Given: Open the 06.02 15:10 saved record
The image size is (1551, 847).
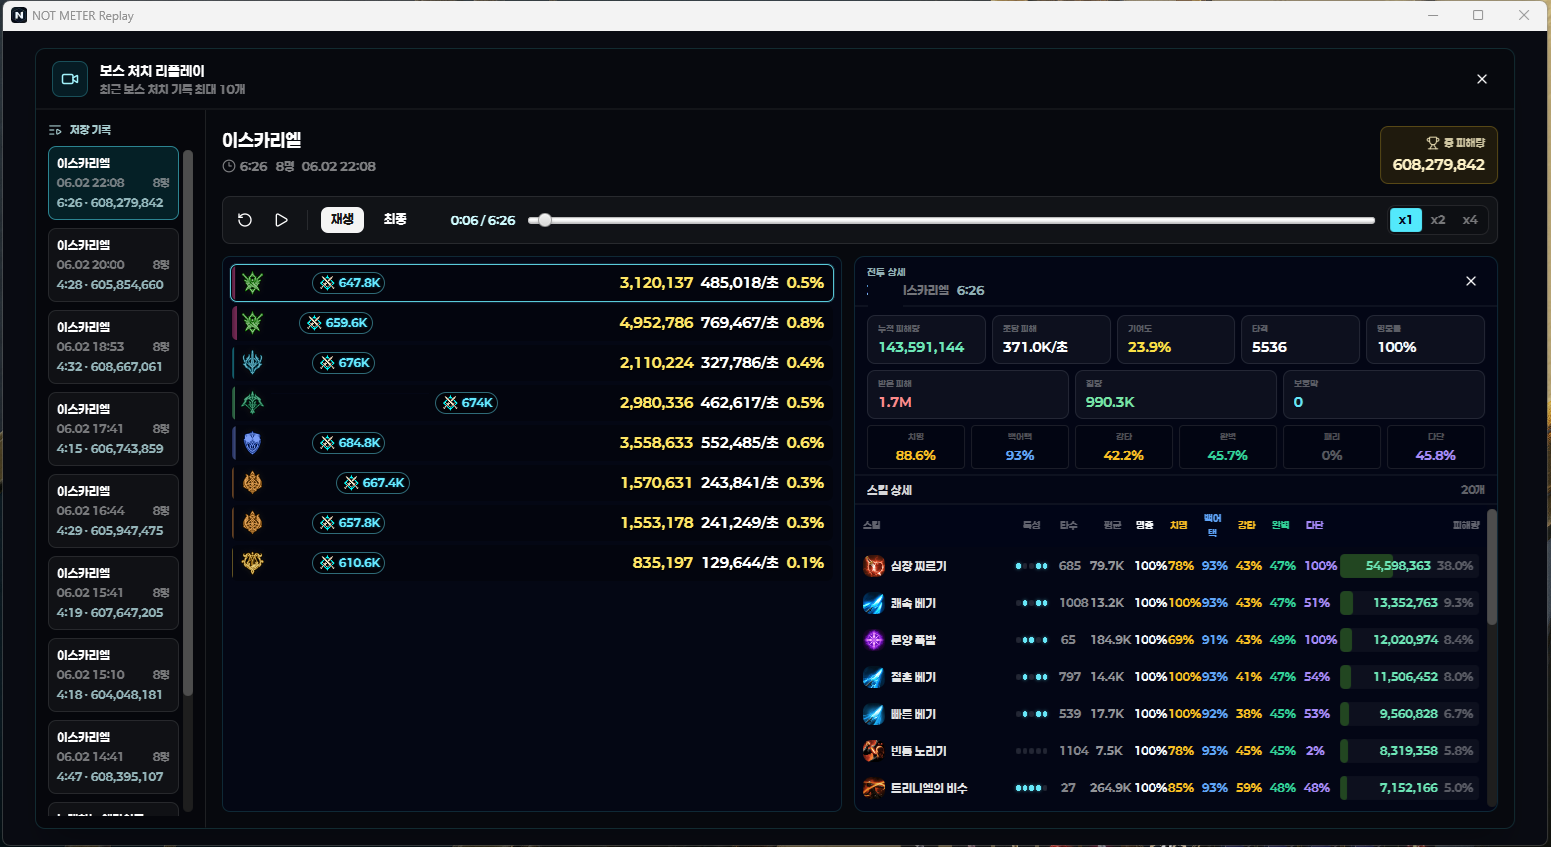Looking at the screenshot, I should 113,675.
